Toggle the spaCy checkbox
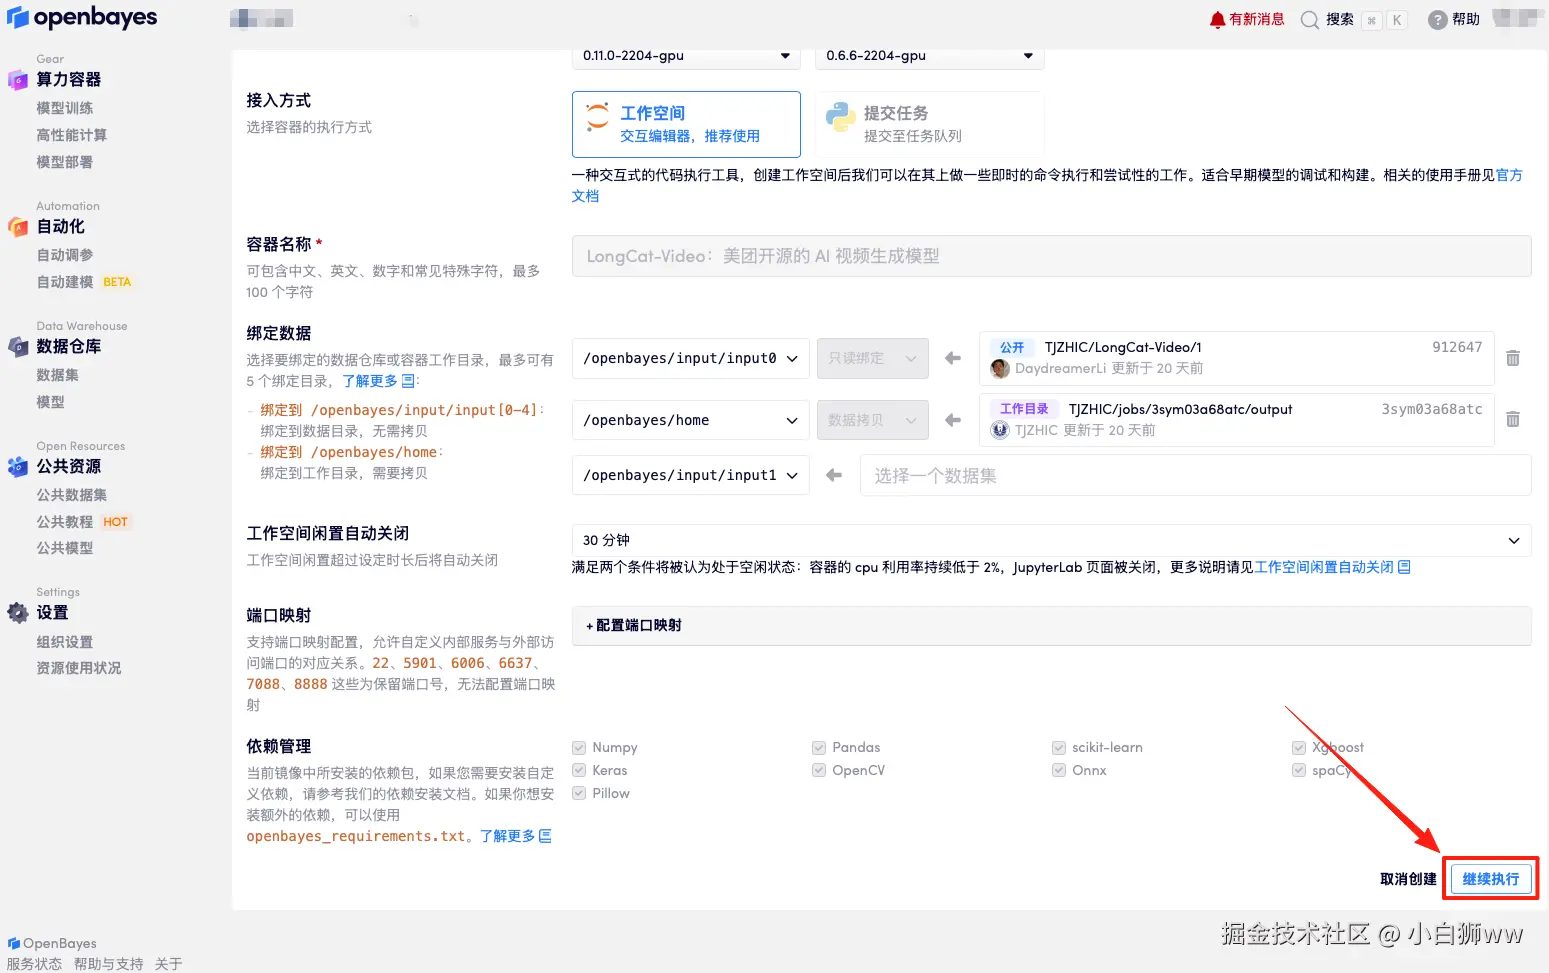Image resolution: width=1549 pixels, height=973 pixels. pyautogui.click(x=1299, y=770)
